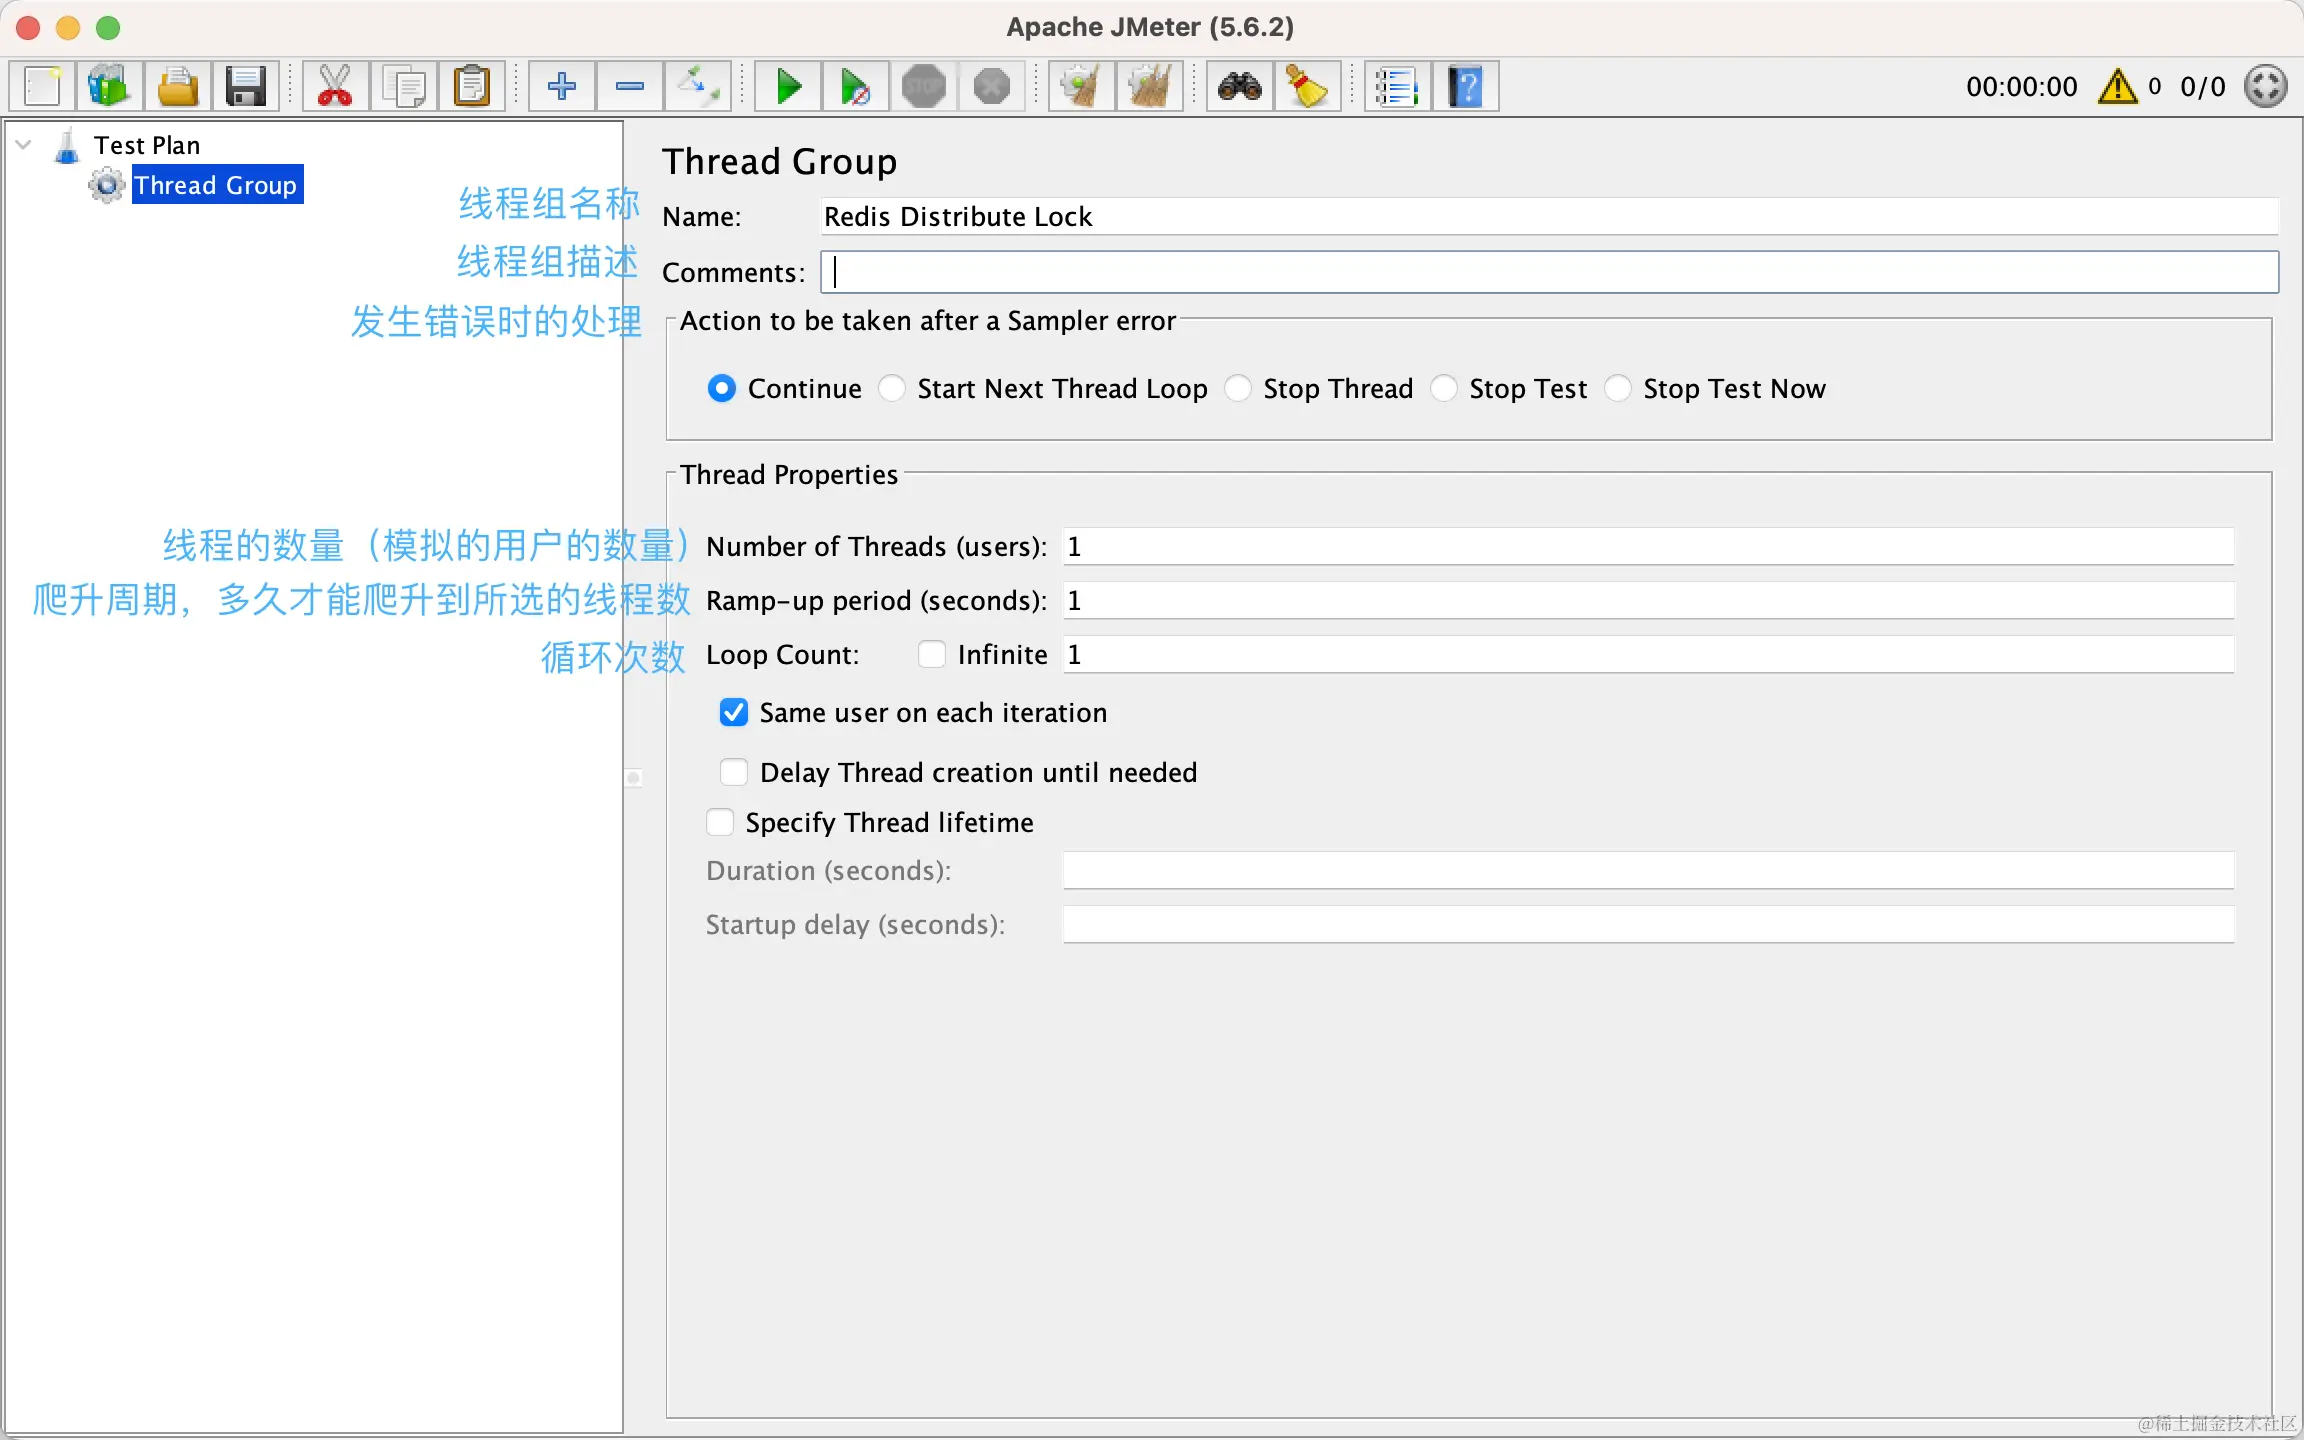Image resolution: width=2304 pixels, height=1440 pixels.
Task: Click the Paste clipboard icon
Action: pos(472,87)
